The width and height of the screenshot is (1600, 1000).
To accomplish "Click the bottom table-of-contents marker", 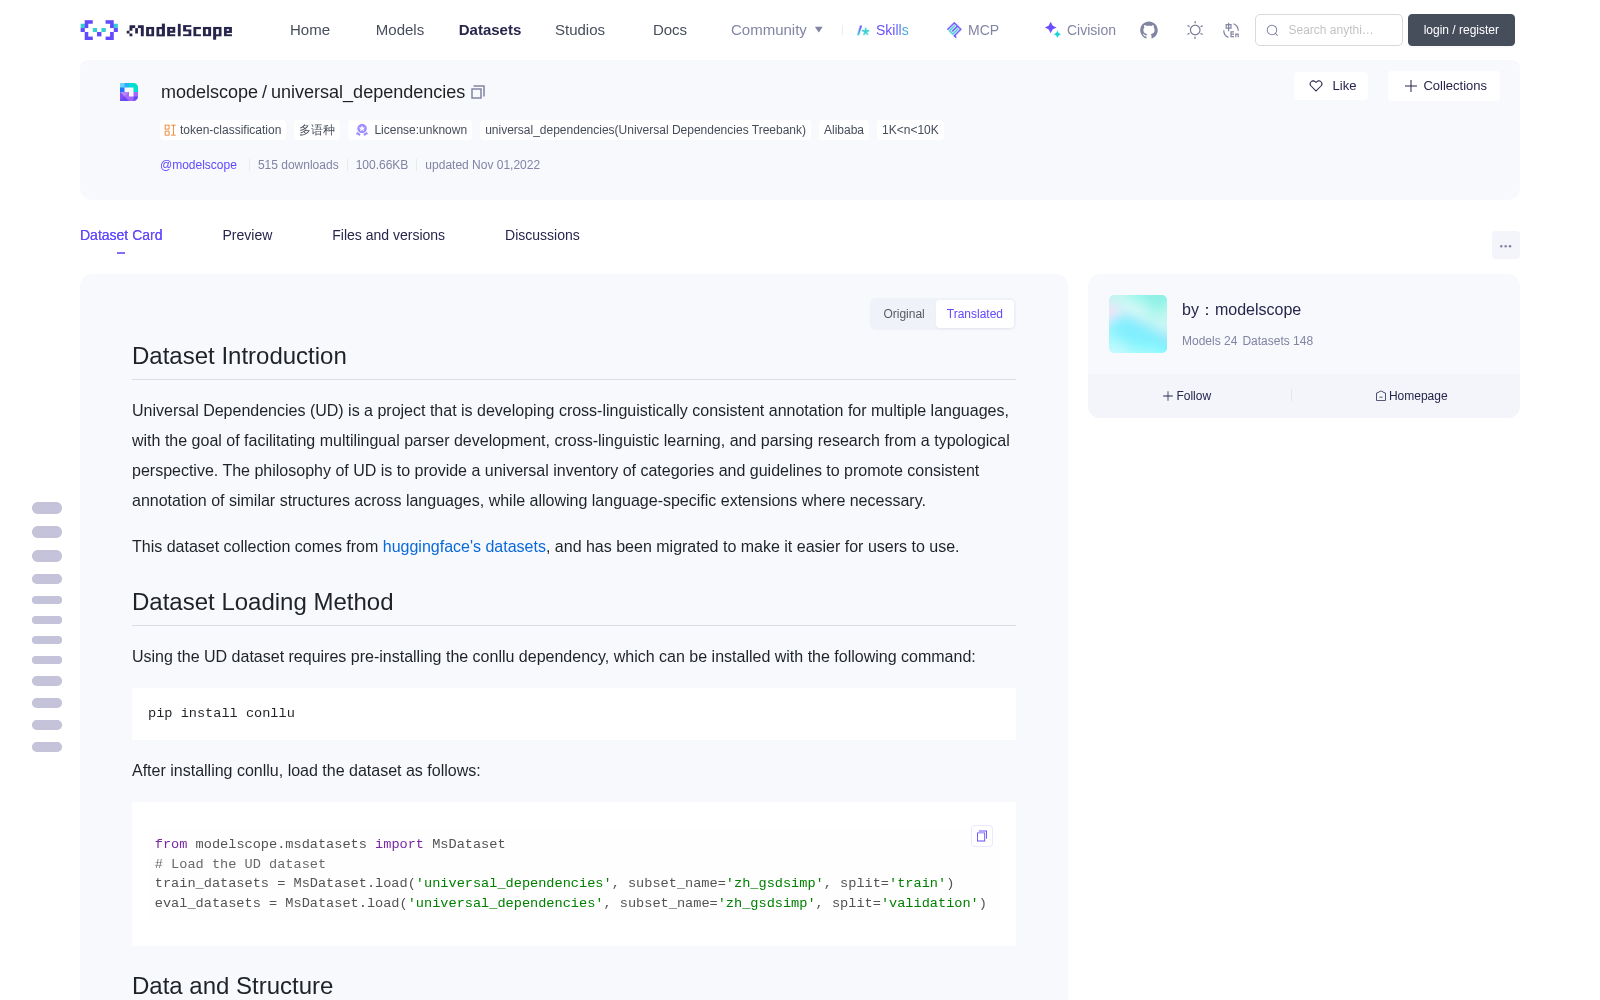I will (47, 747).
